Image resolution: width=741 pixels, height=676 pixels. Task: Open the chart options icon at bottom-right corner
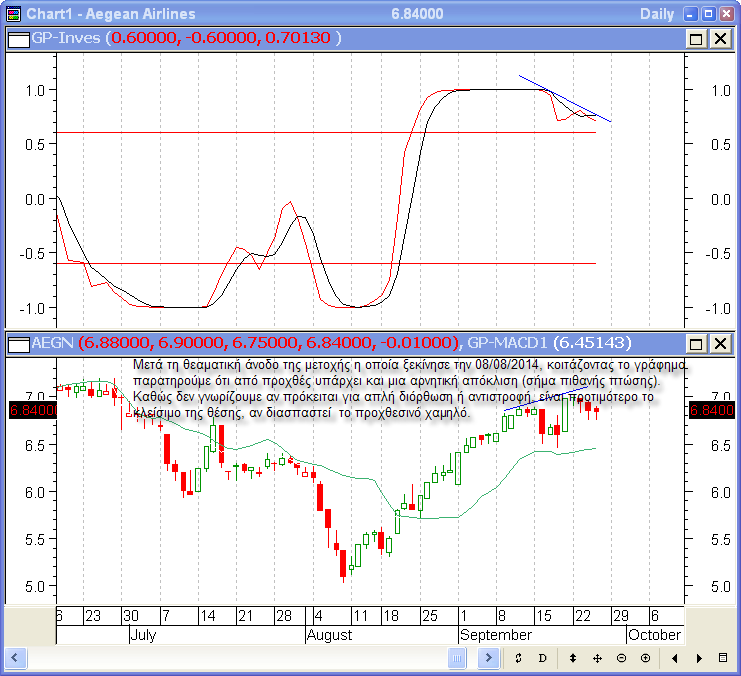[724, 658]
